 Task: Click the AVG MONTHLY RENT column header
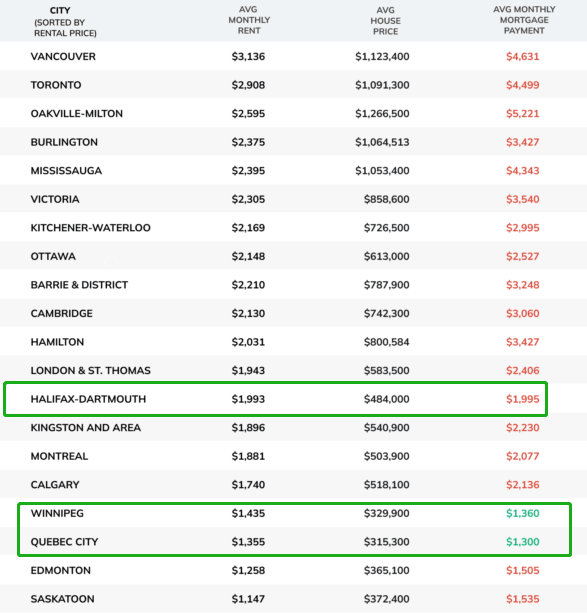point(249,20)
